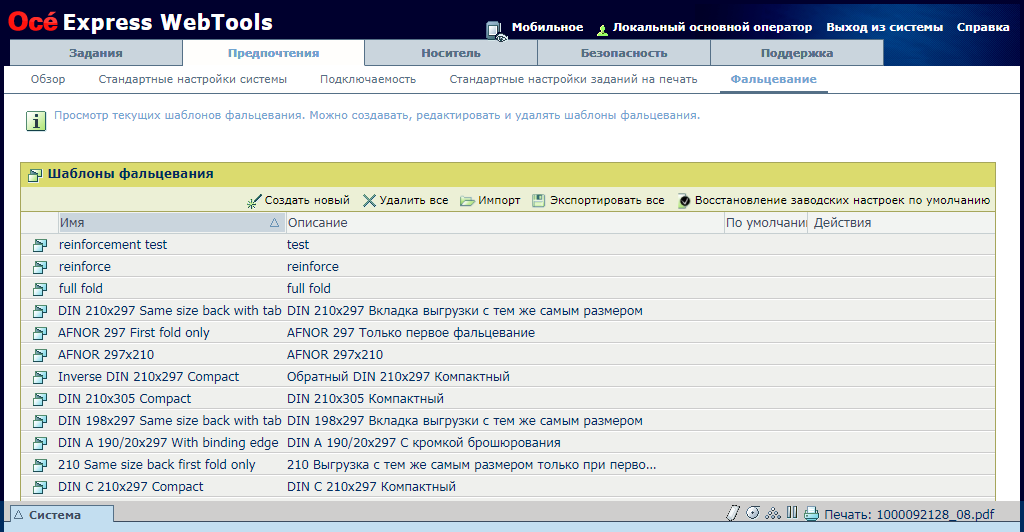Viewport: 1024px width, 532px height.
Task: Open the Обзор sub-tab
Action: [x=48, y=79]
